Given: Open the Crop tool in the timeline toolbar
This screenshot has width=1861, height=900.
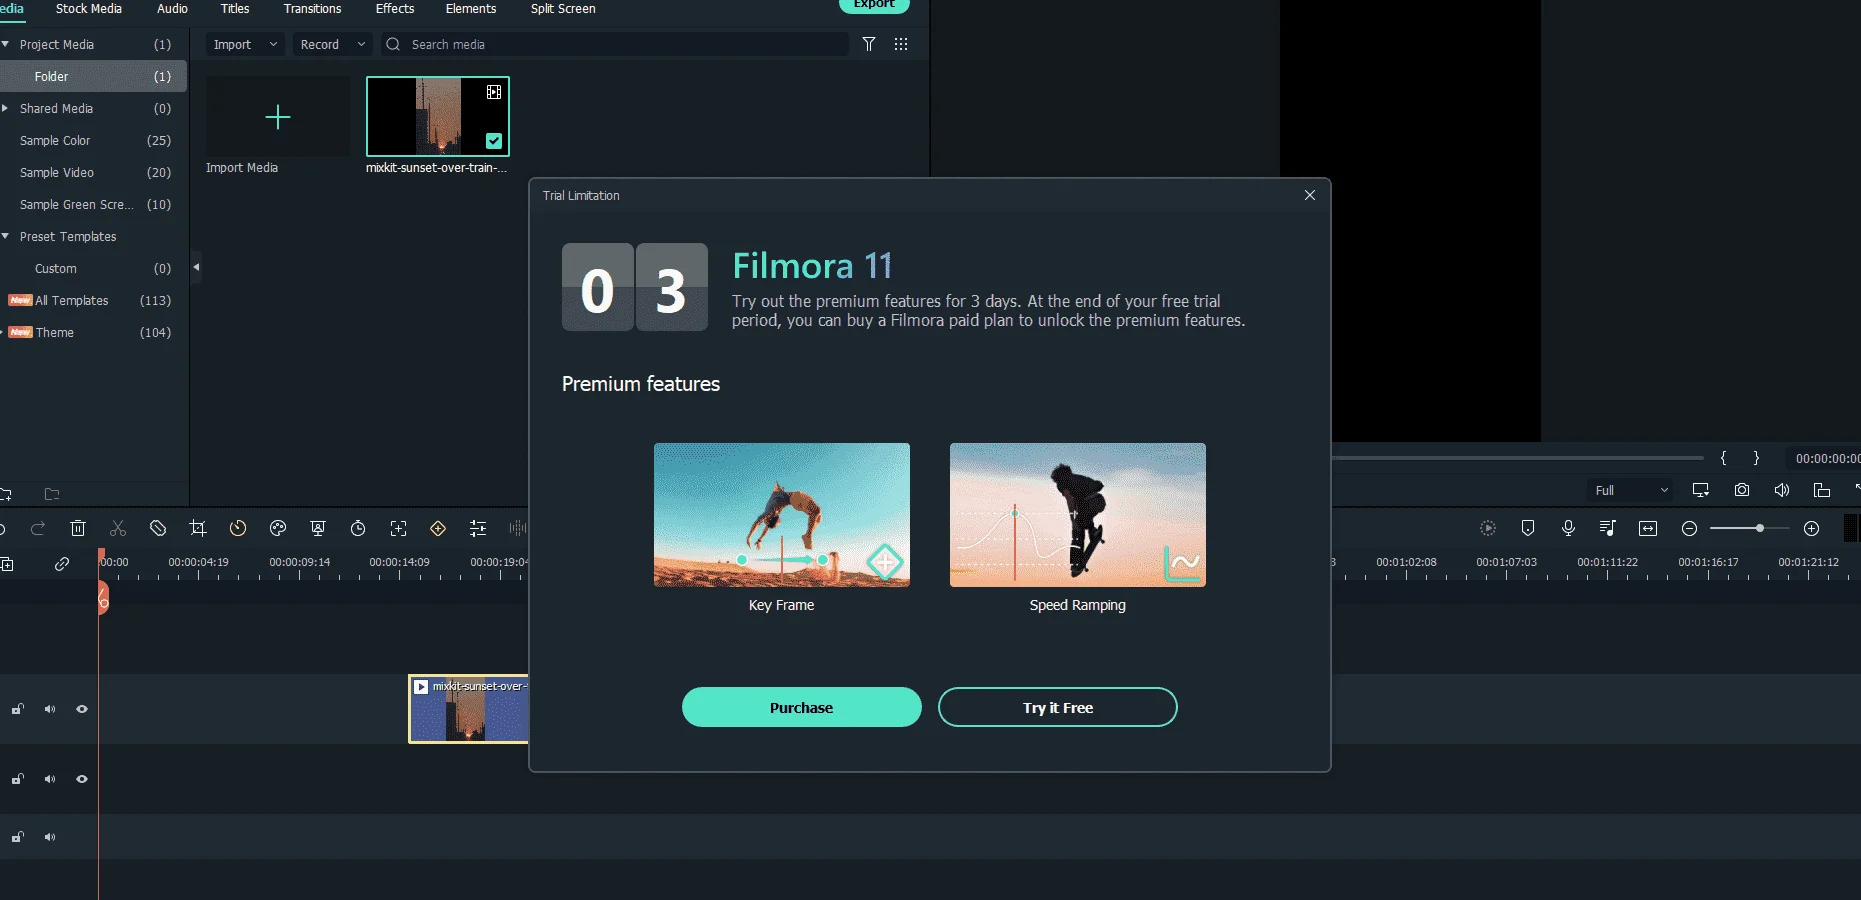Looking at the screenshot, I should point(198,528).
